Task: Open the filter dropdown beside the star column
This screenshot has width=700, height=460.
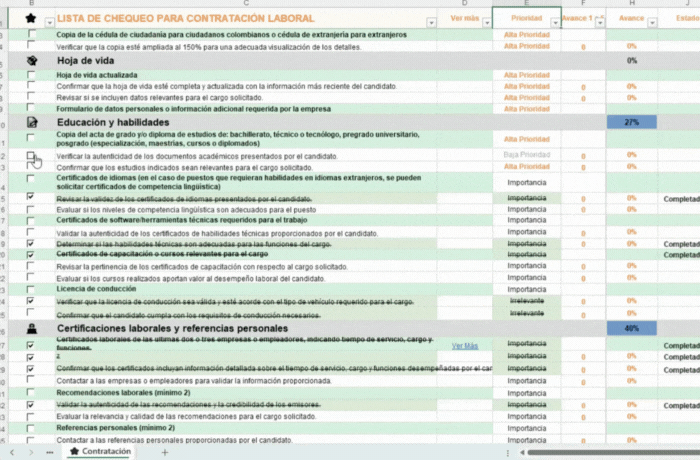Action: click(50, 22)
